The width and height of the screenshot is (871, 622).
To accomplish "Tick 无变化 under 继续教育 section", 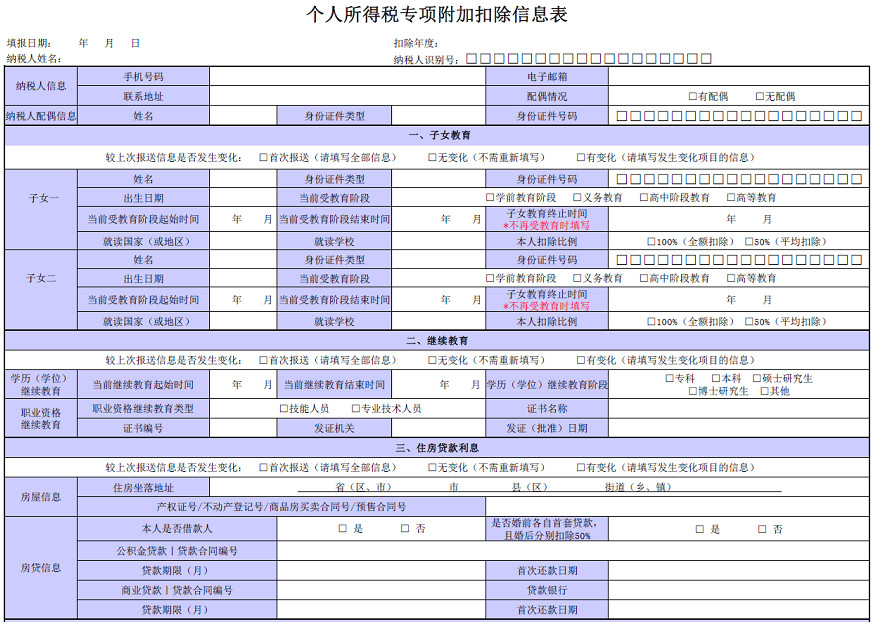I will click(432, 360).
